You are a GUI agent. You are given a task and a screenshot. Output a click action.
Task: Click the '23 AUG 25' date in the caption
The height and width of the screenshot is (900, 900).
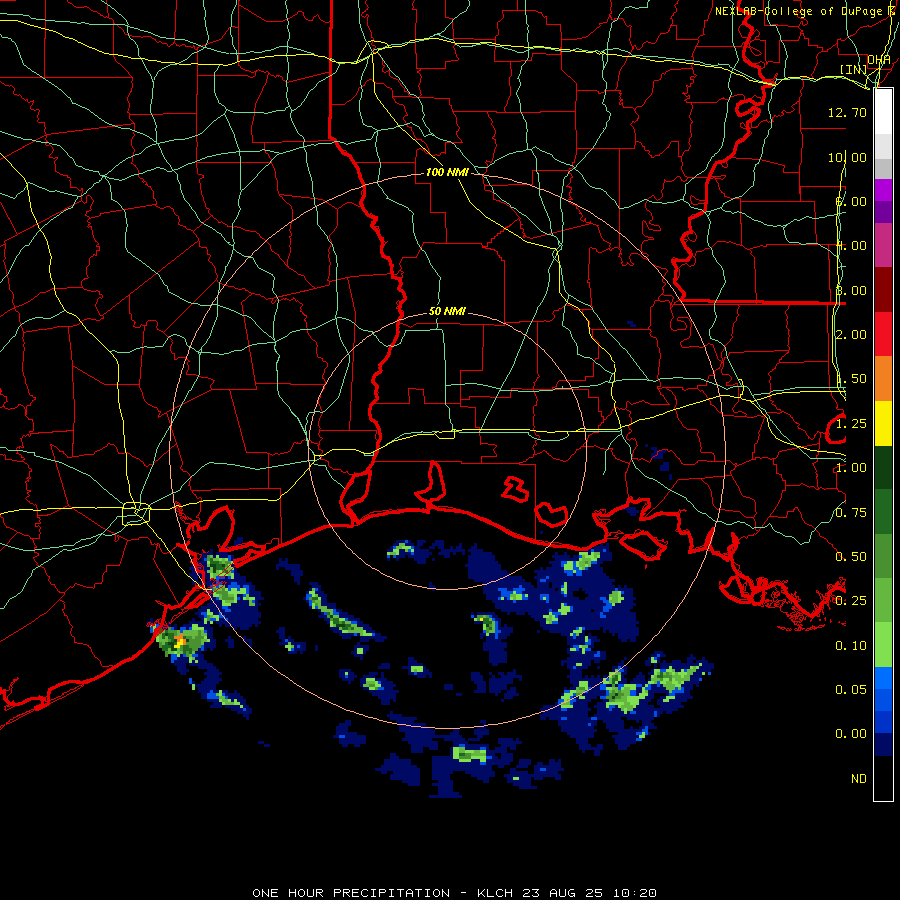click(x=563, y=893)
